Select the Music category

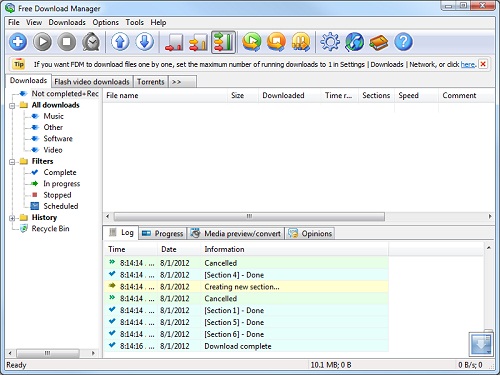click(53, 116)
